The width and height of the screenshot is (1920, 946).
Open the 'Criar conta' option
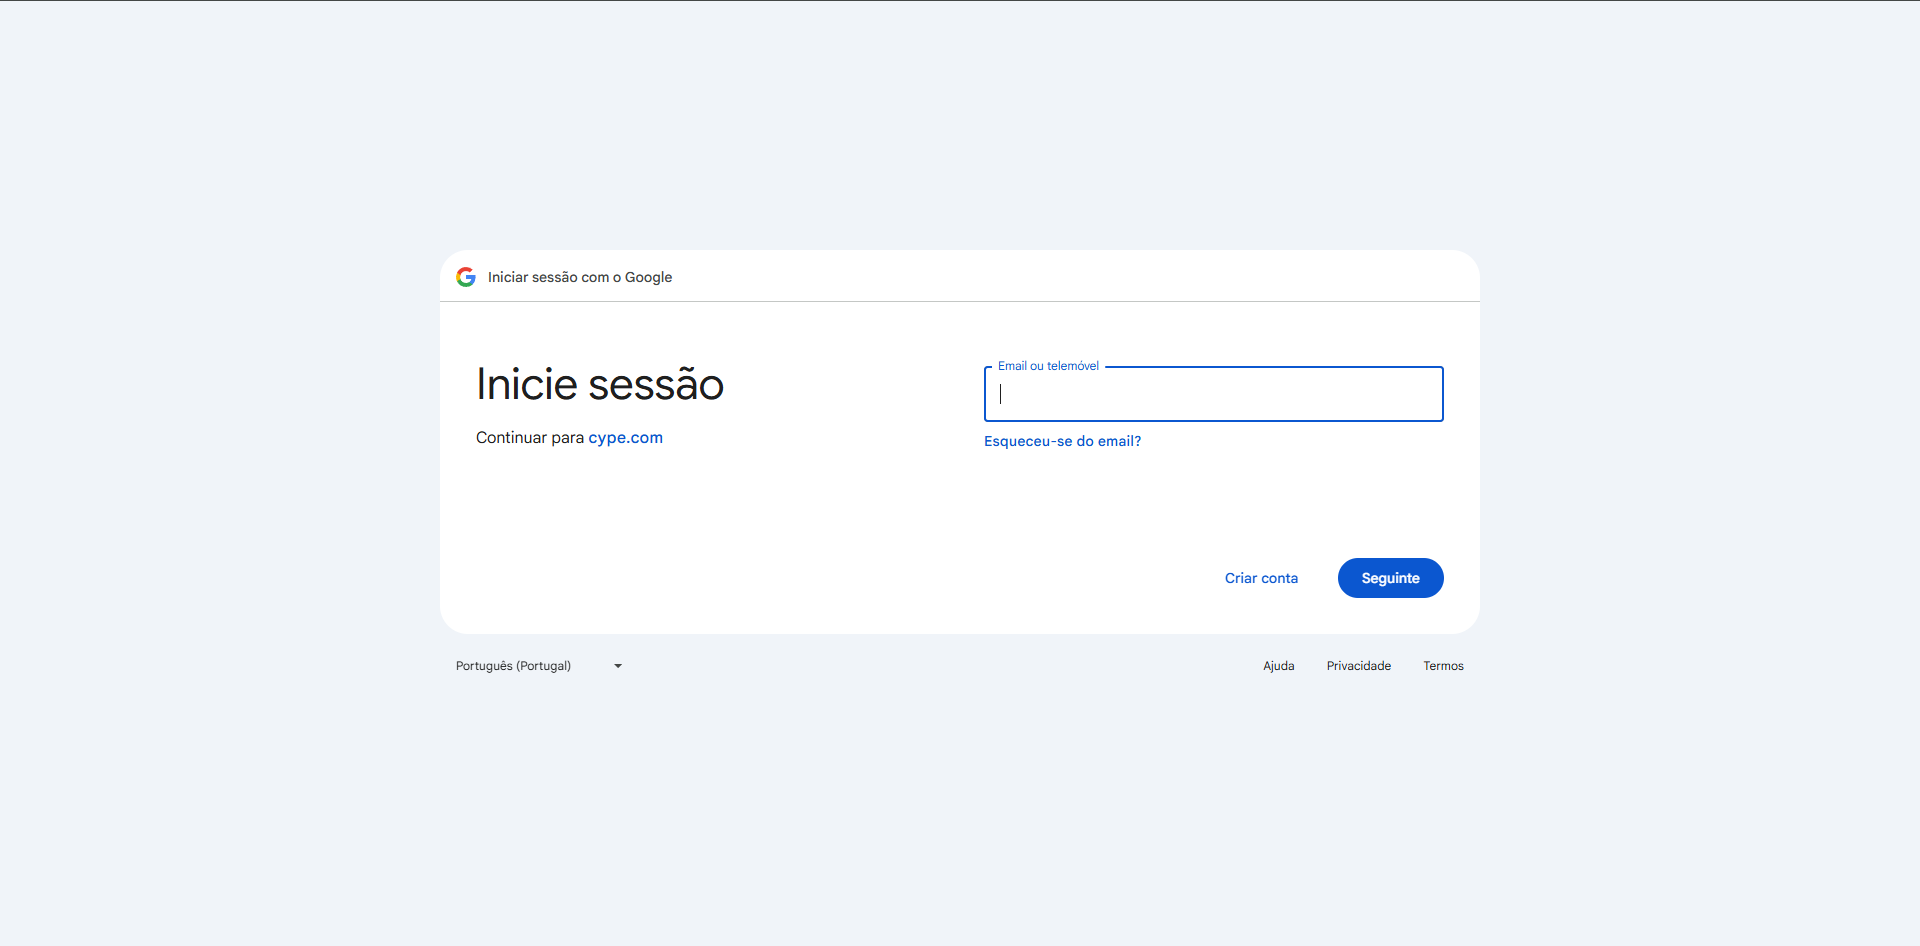1261,578
